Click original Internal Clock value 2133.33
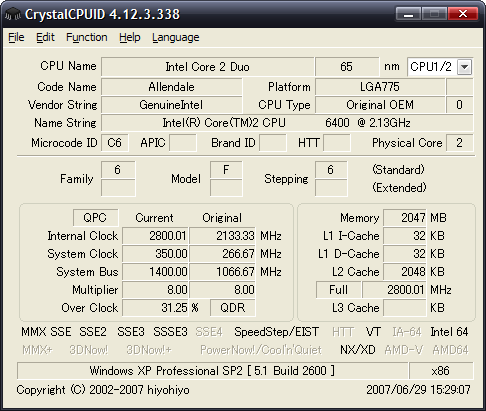The width and height of the screenshot is (486, 411). click(222, 236)
